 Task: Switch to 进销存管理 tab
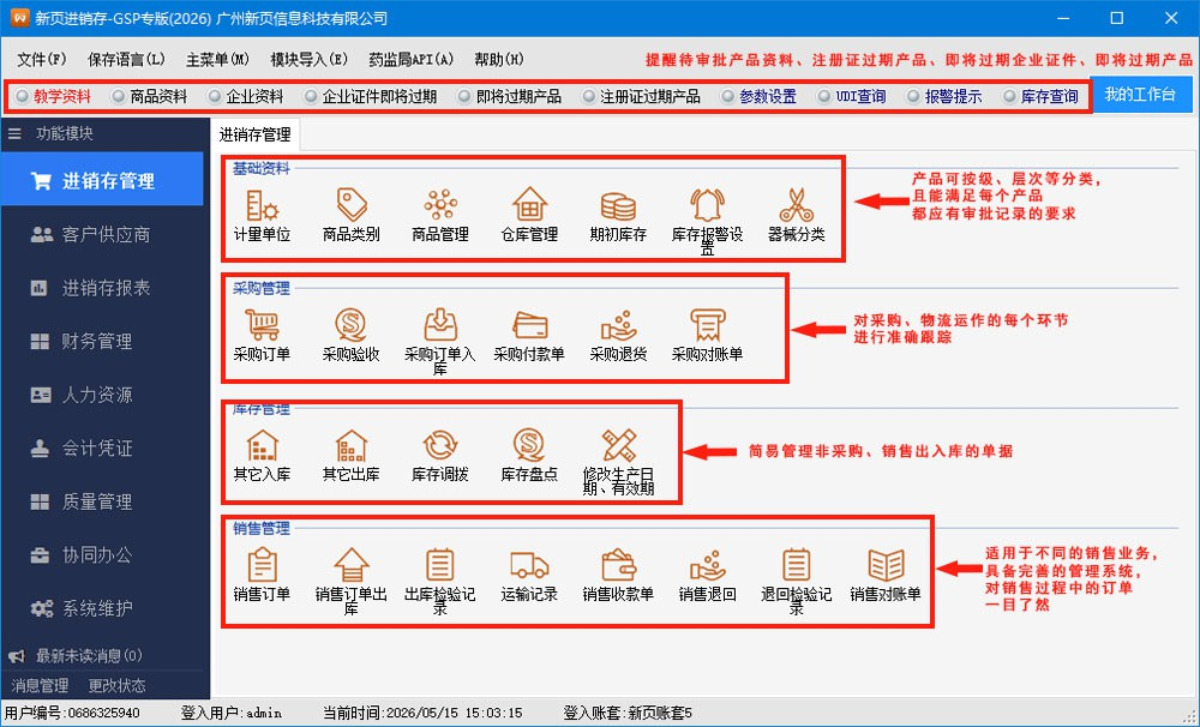(255, 134)
